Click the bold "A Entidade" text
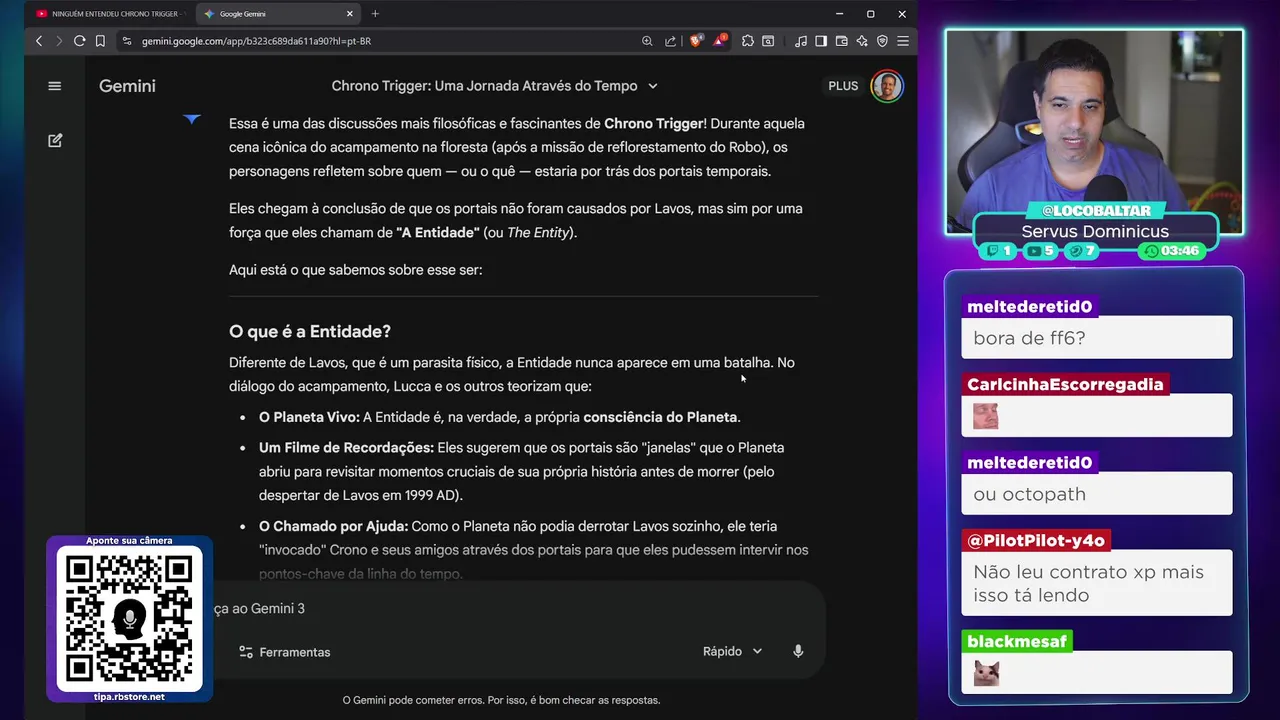Image resolution: width=1280 pixels, height=720 pixels. [x=438, y=232]
